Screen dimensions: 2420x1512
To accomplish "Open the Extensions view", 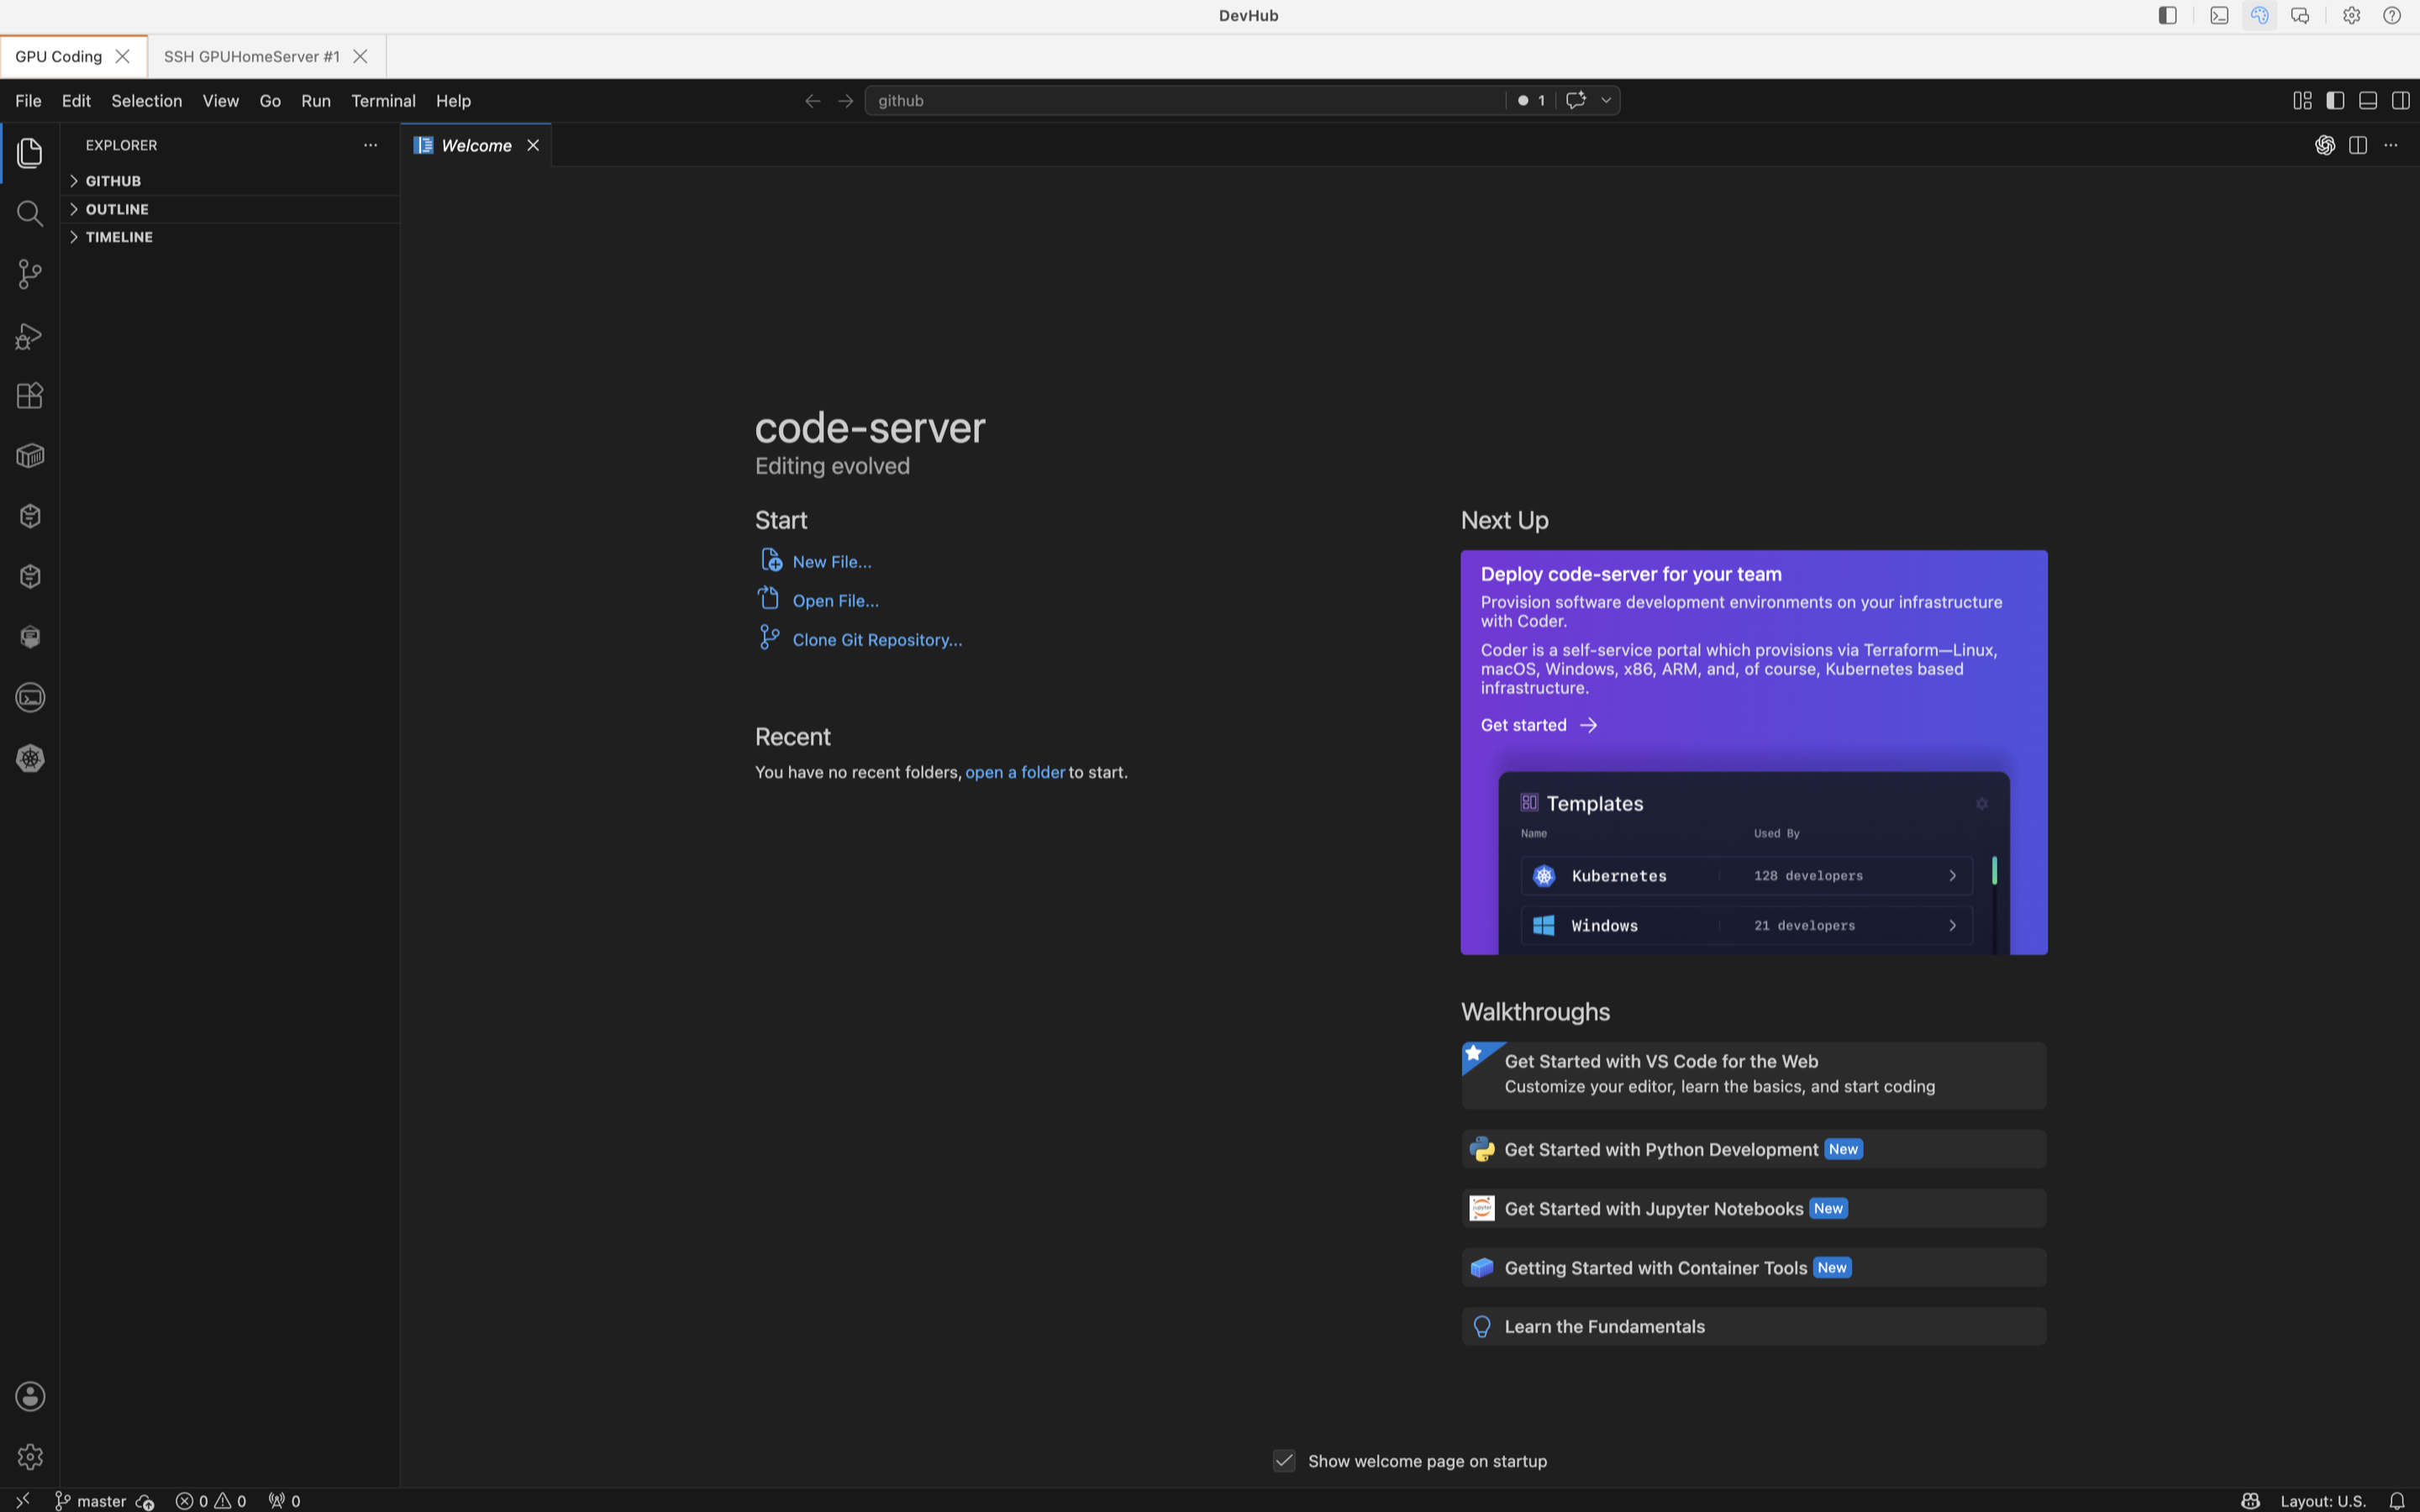I will (30, 395).
